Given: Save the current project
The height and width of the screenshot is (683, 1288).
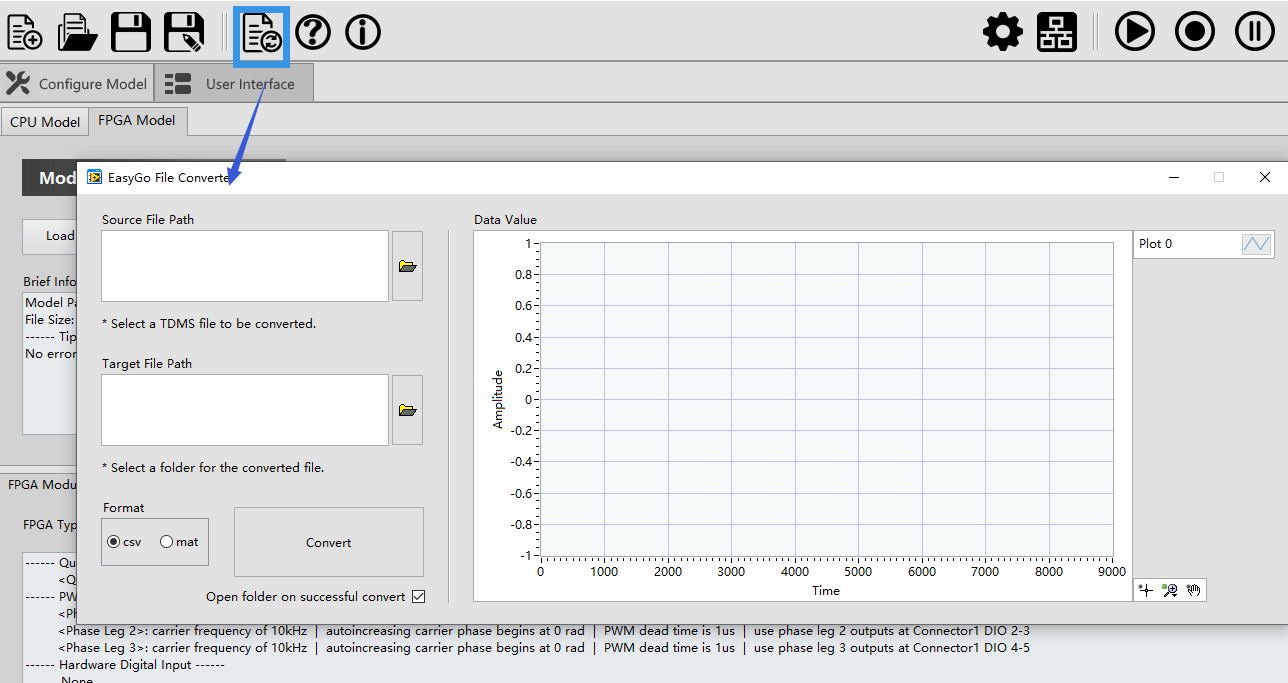Looking at the screenshot, I should pyautogui.click(x=131, y=32).
